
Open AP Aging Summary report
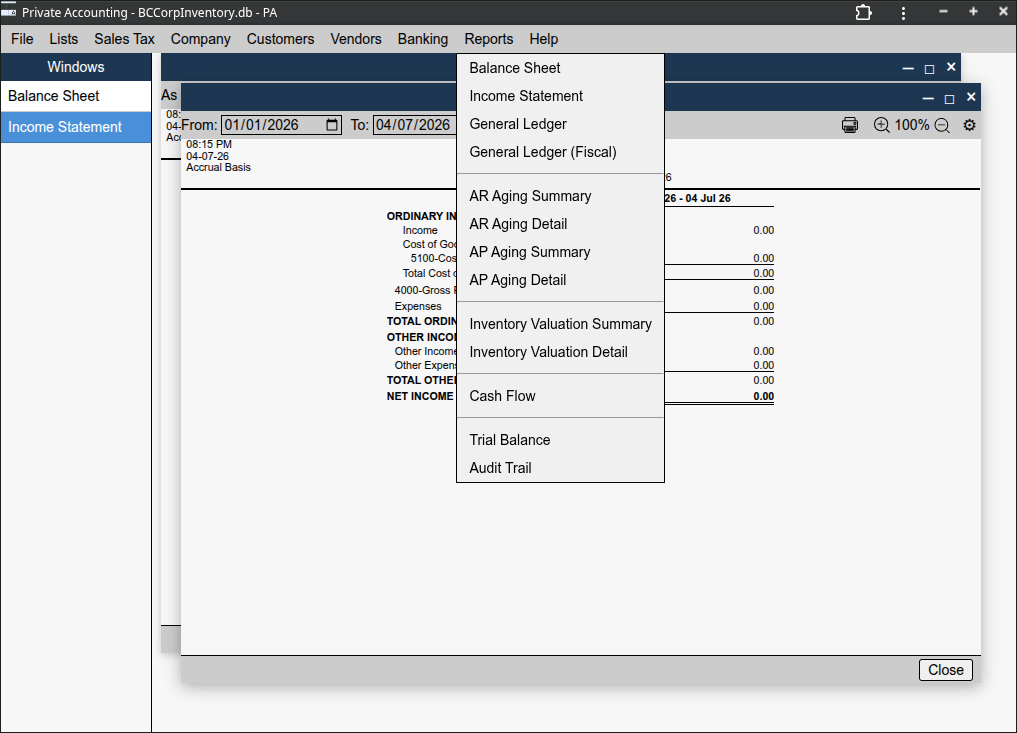coord(560,252)
